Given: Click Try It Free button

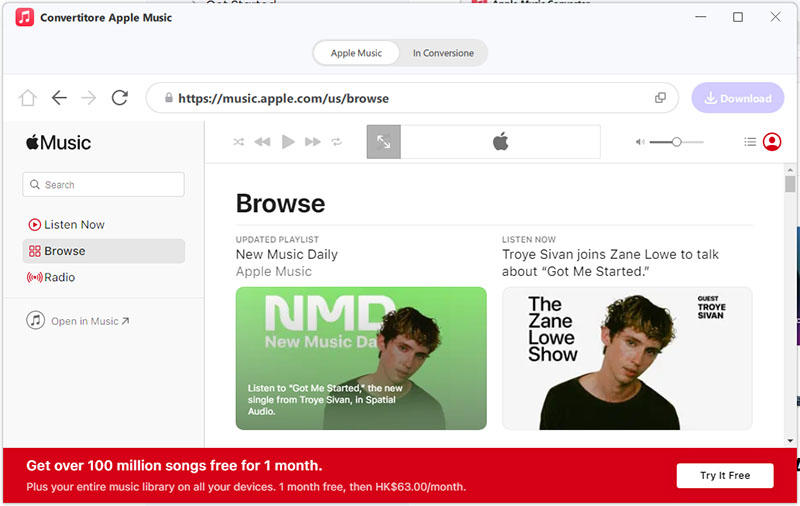Looking at the screenshot, I should click(725, 475).
